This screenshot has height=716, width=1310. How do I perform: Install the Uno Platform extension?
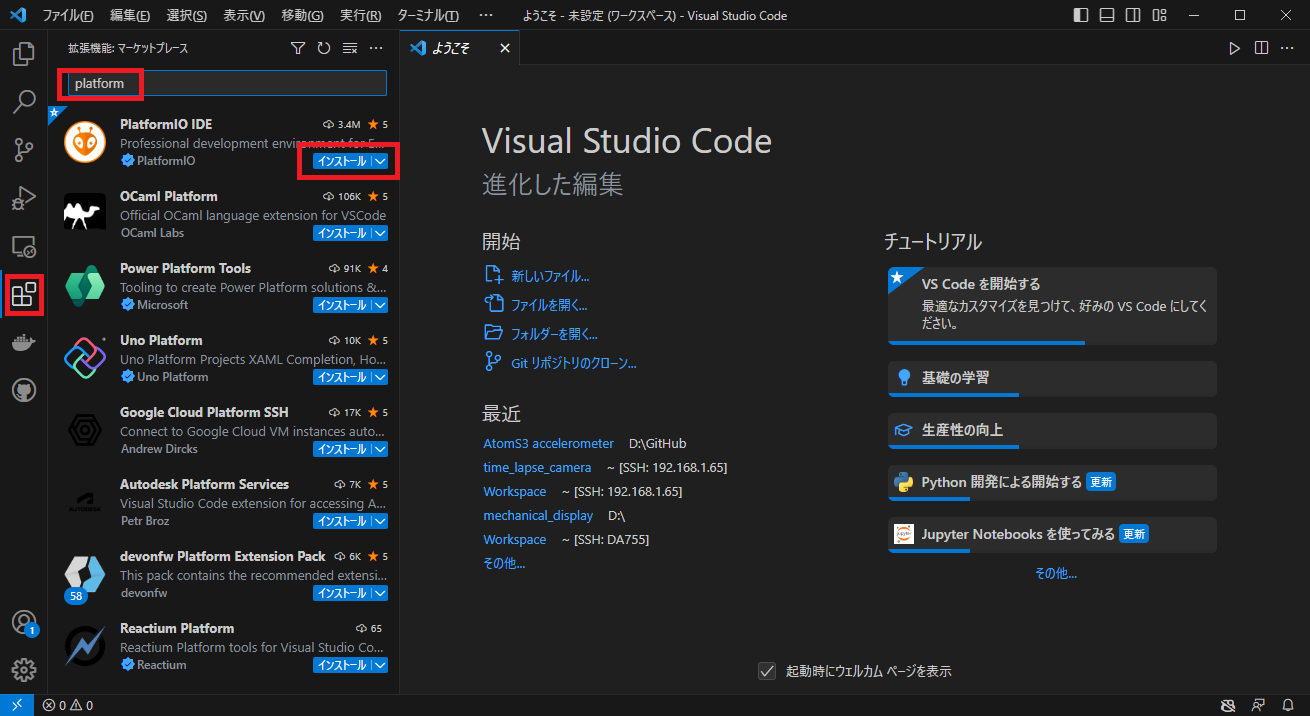pyautogui.click(x=342, y=377)
